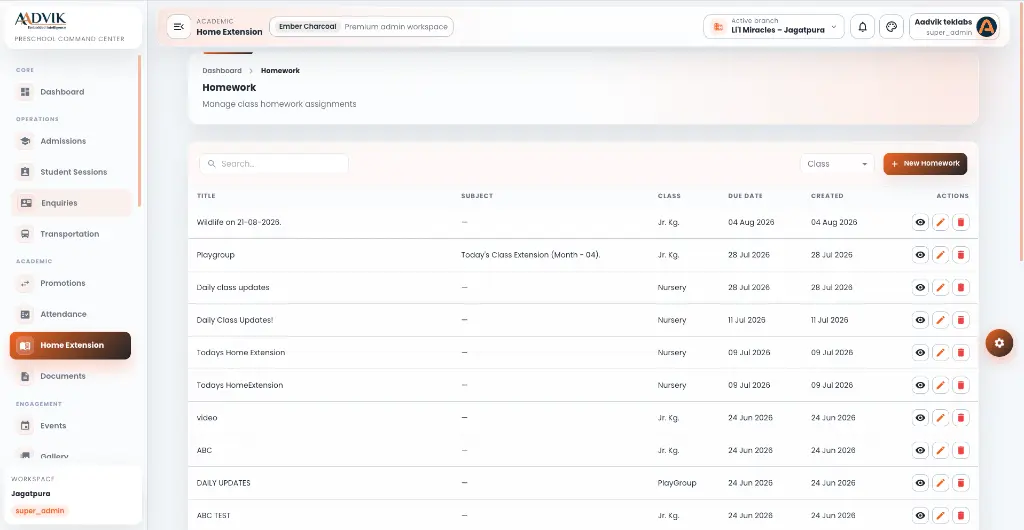Click the Aadvik teklabs avatar icon
The height and width of the screenshot is (530, 1024).
point(987,27)
